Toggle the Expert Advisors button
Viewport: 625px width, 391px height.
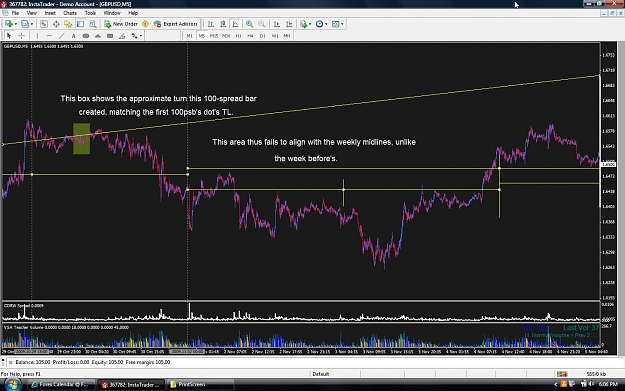tap(176, 24)
